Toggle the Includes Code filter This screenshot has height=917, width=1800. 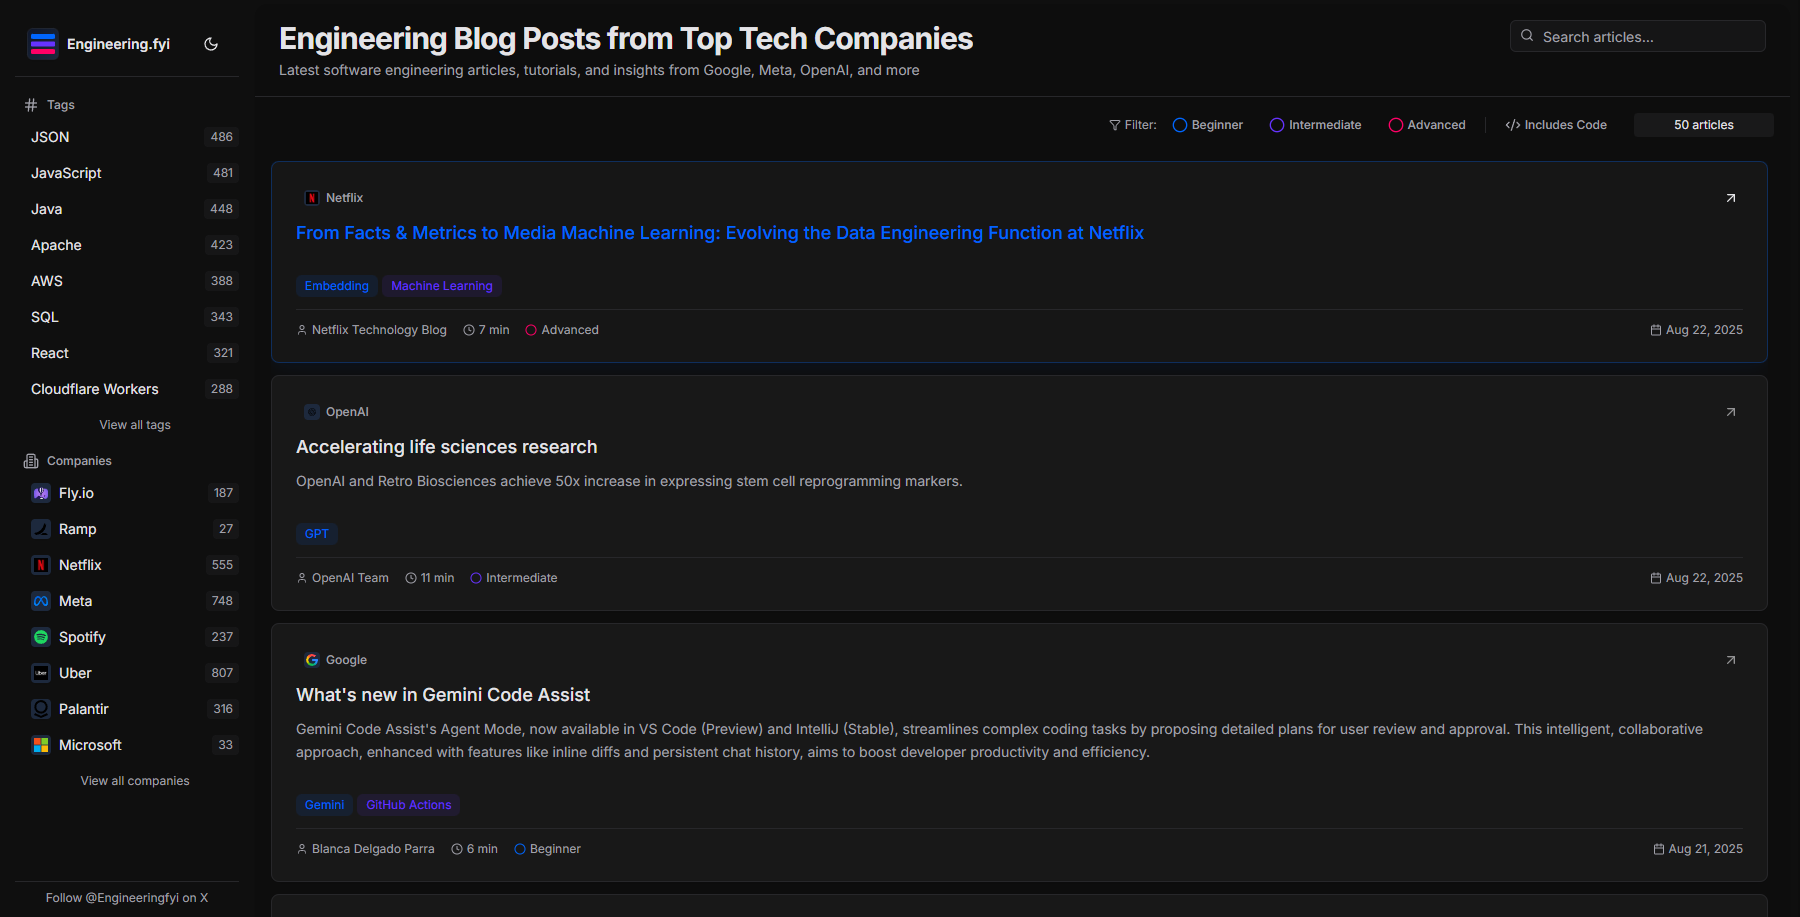(x=1556, y=125)
